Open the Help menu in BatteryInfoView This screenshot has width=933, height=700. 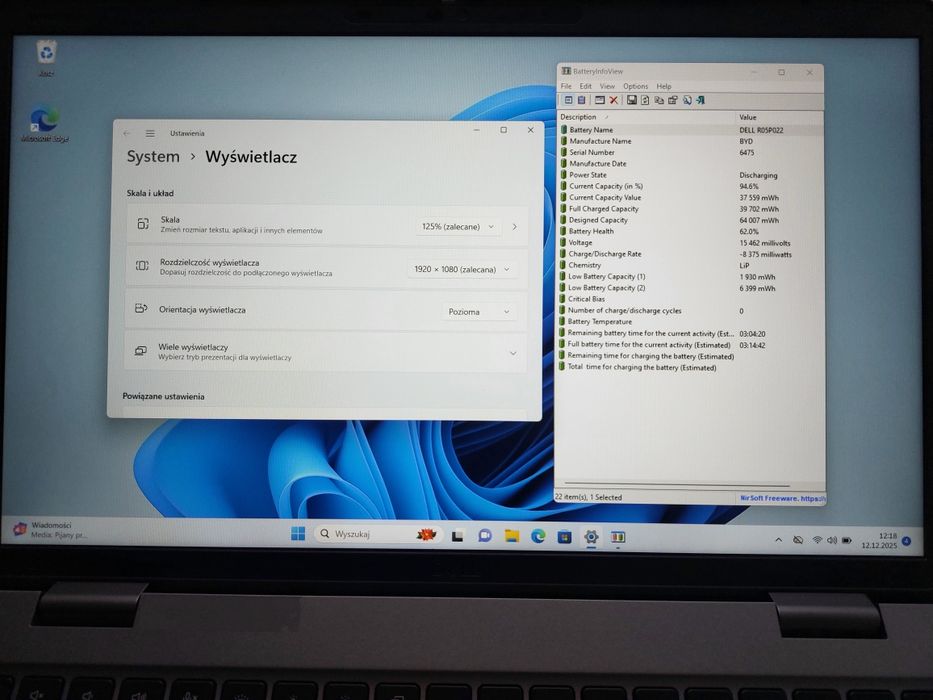[x=663, y=86]
